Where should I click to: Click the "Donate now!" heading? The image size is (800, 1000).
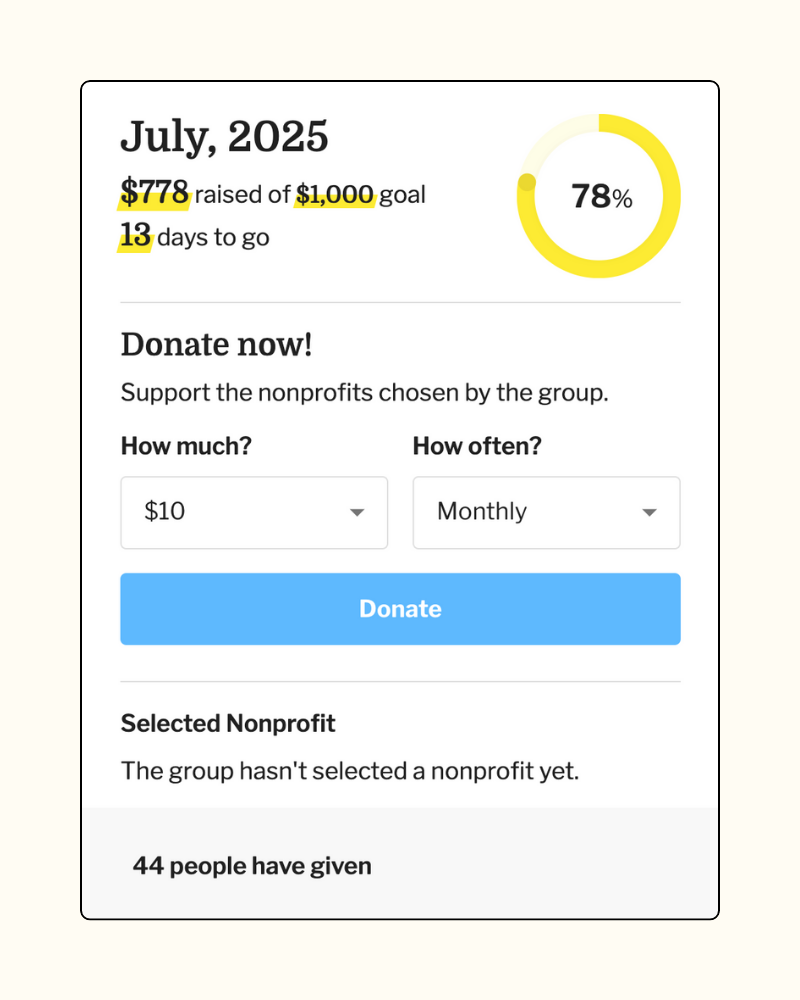coord(216,345)
